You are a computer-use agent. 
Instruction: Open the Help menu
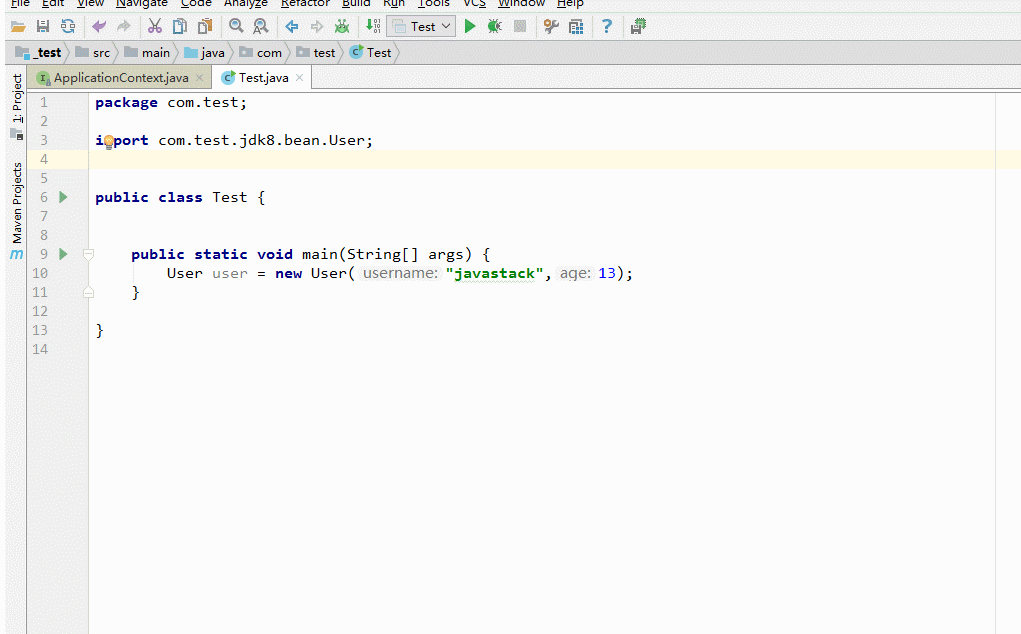pyautogui.click(x=570, y=4)
